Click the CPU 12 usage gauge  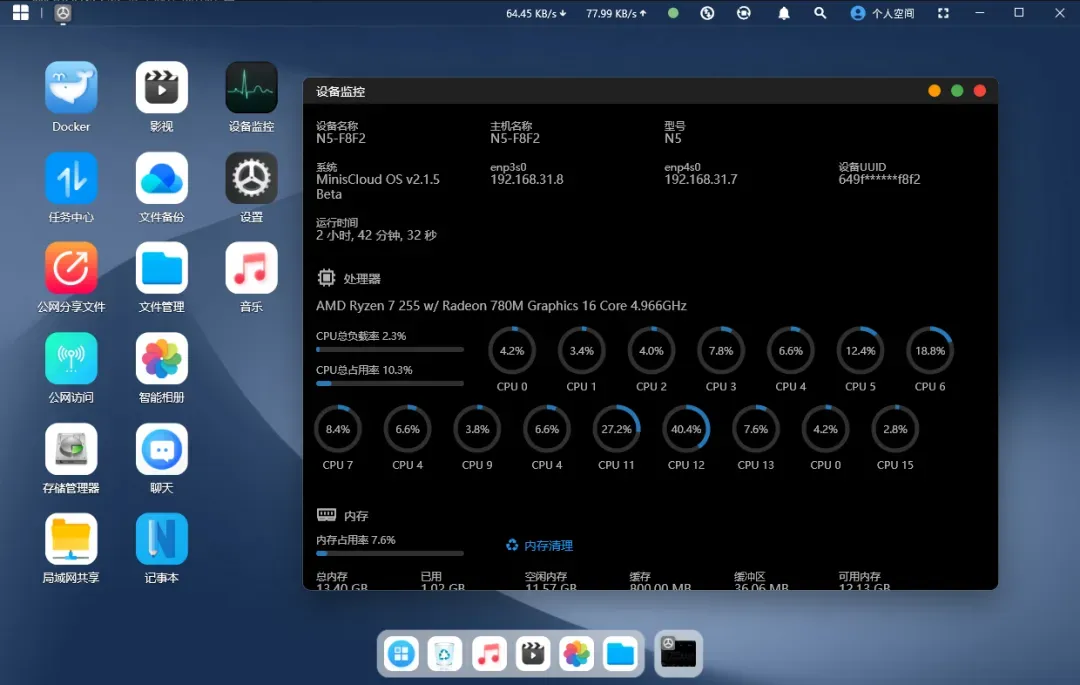click(x=686, y=429)
